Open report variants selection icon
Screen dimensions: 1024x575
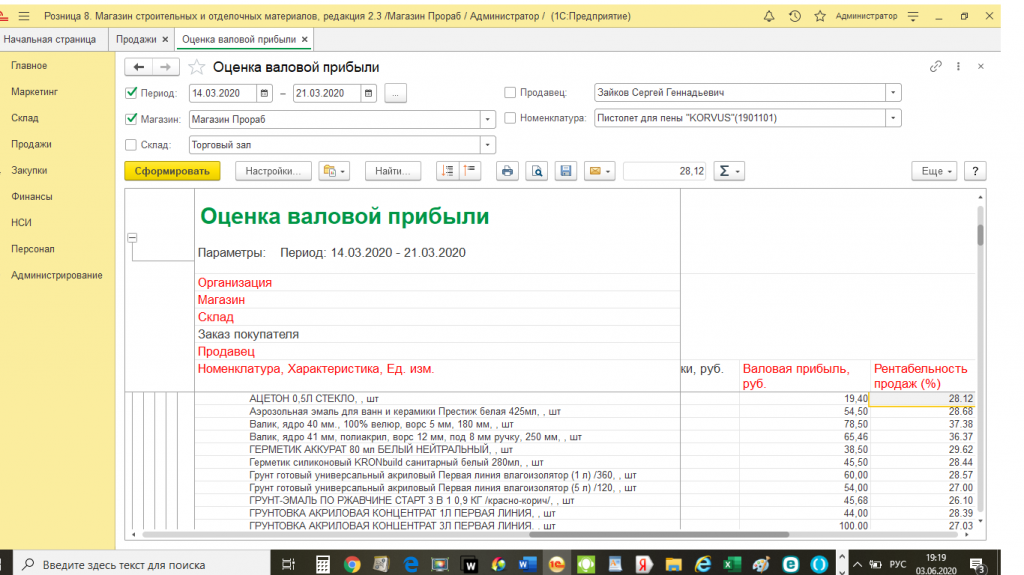[334, 171]
